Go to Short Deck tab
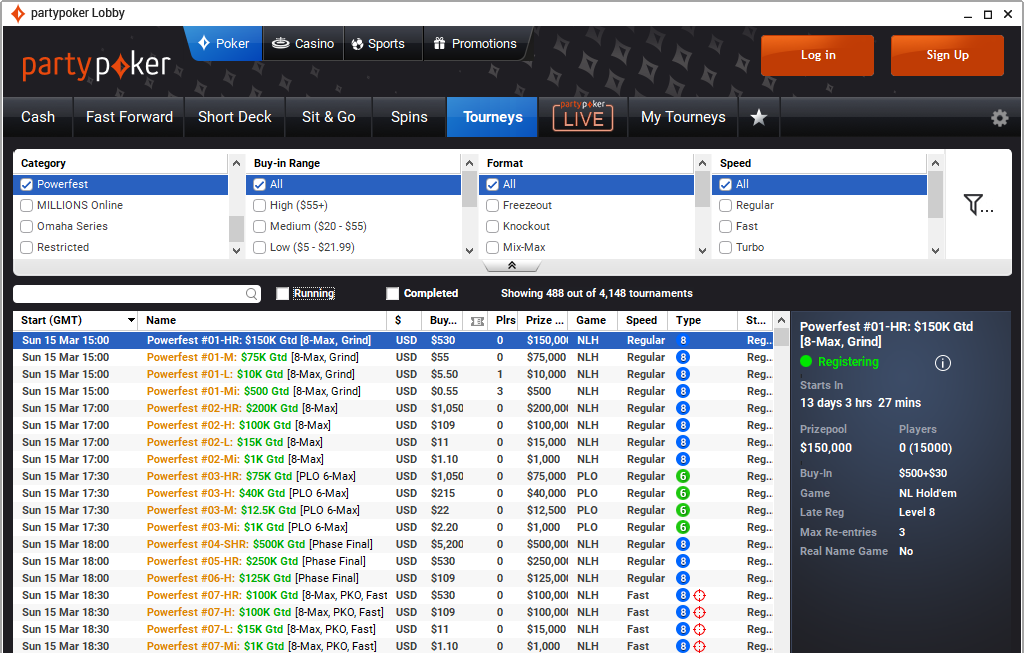Viewport: 1024px width, 653px height. pos(234,117)
